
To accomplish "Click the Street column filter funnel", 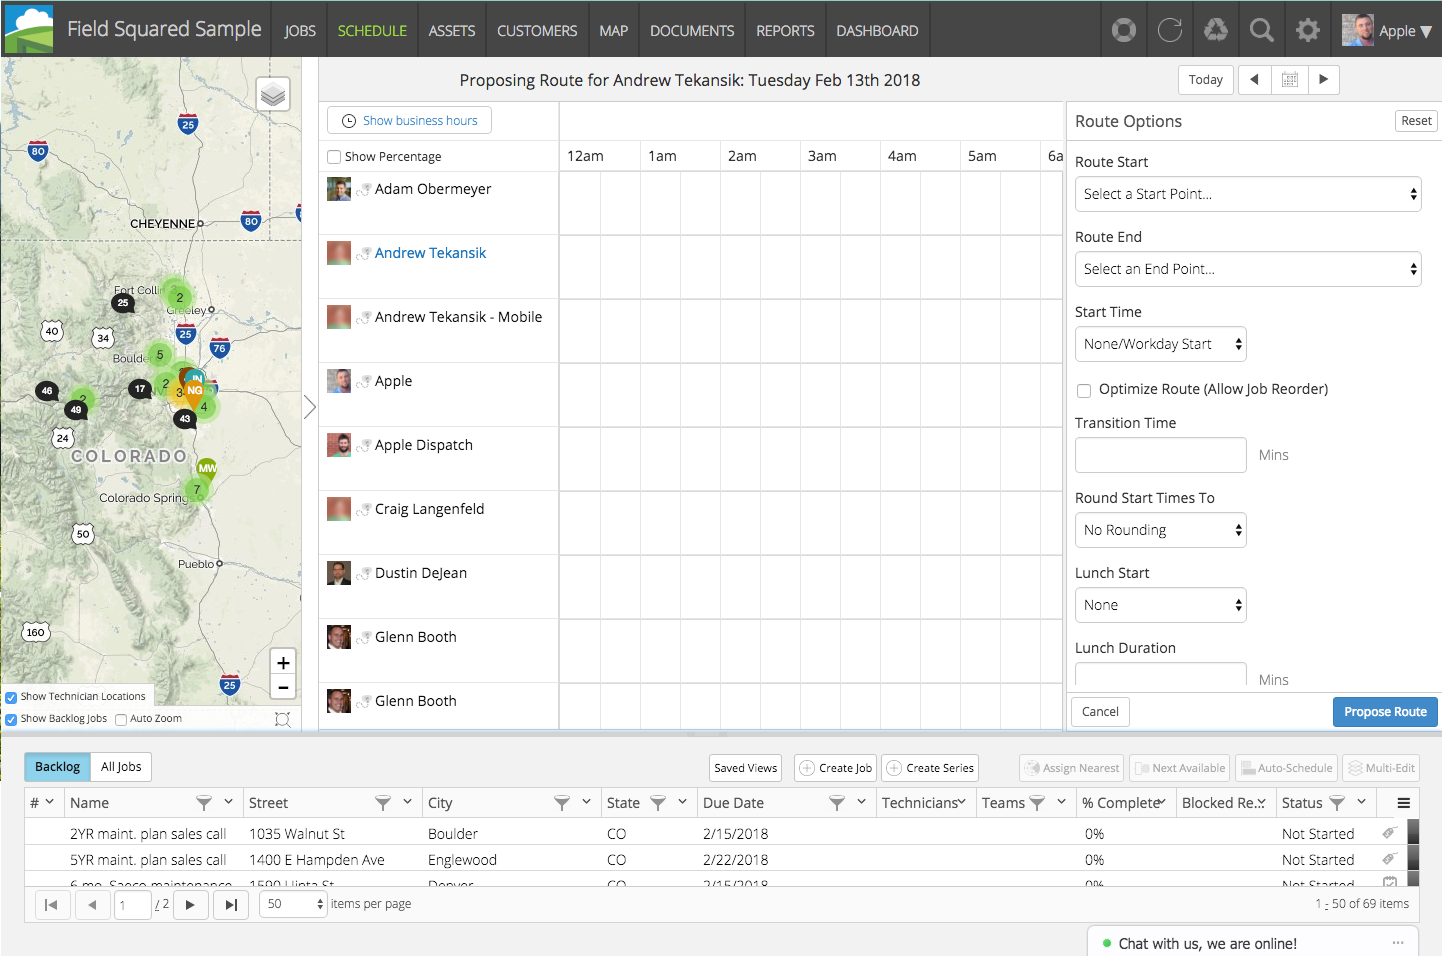I will click(x=383, y=803).
